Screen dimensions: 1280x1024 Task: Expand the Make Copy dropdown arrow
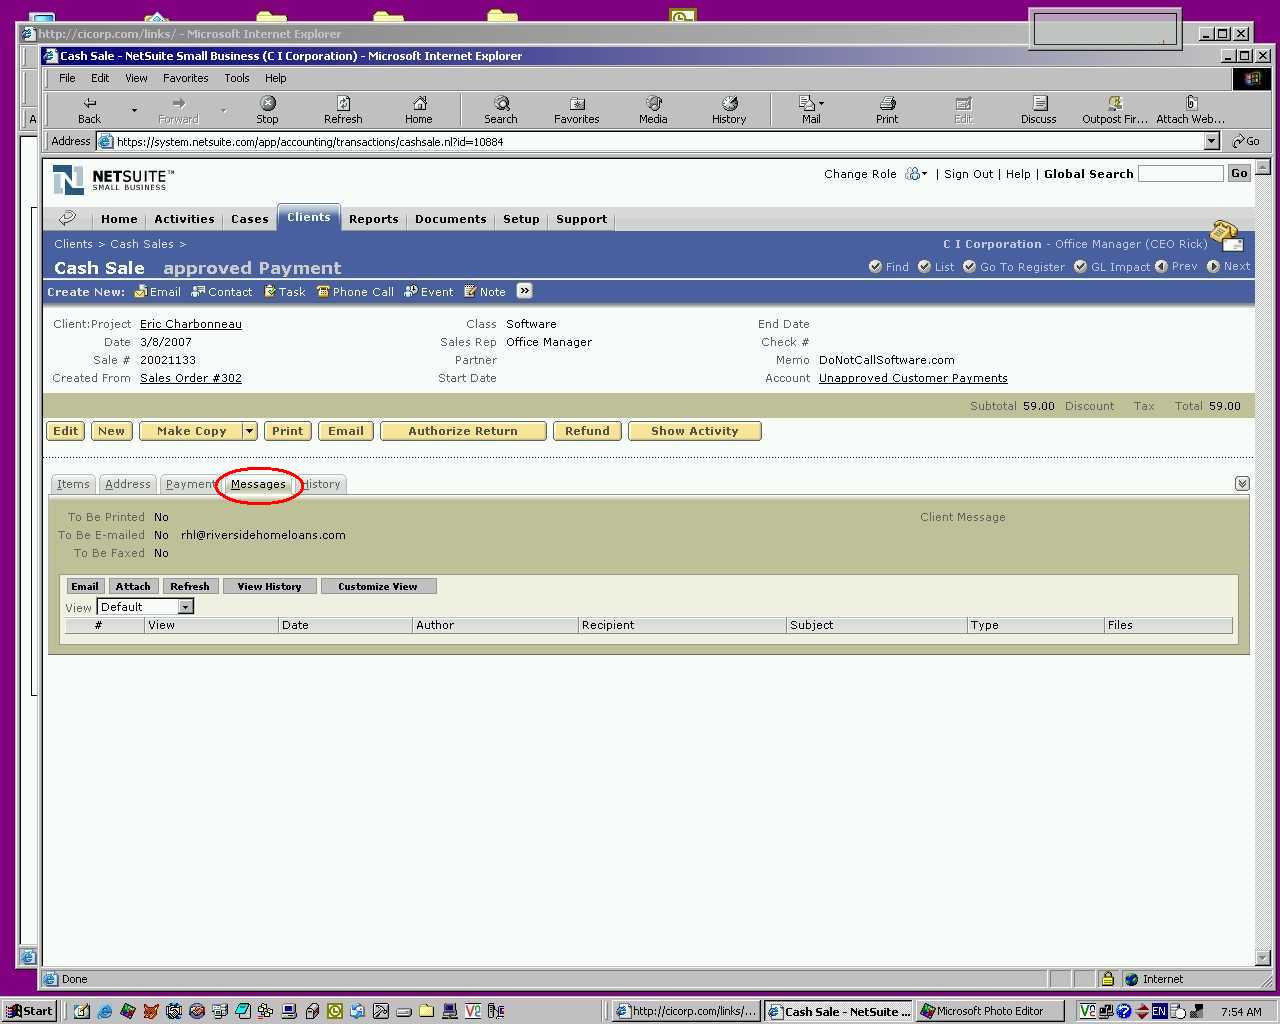(249, 431)
